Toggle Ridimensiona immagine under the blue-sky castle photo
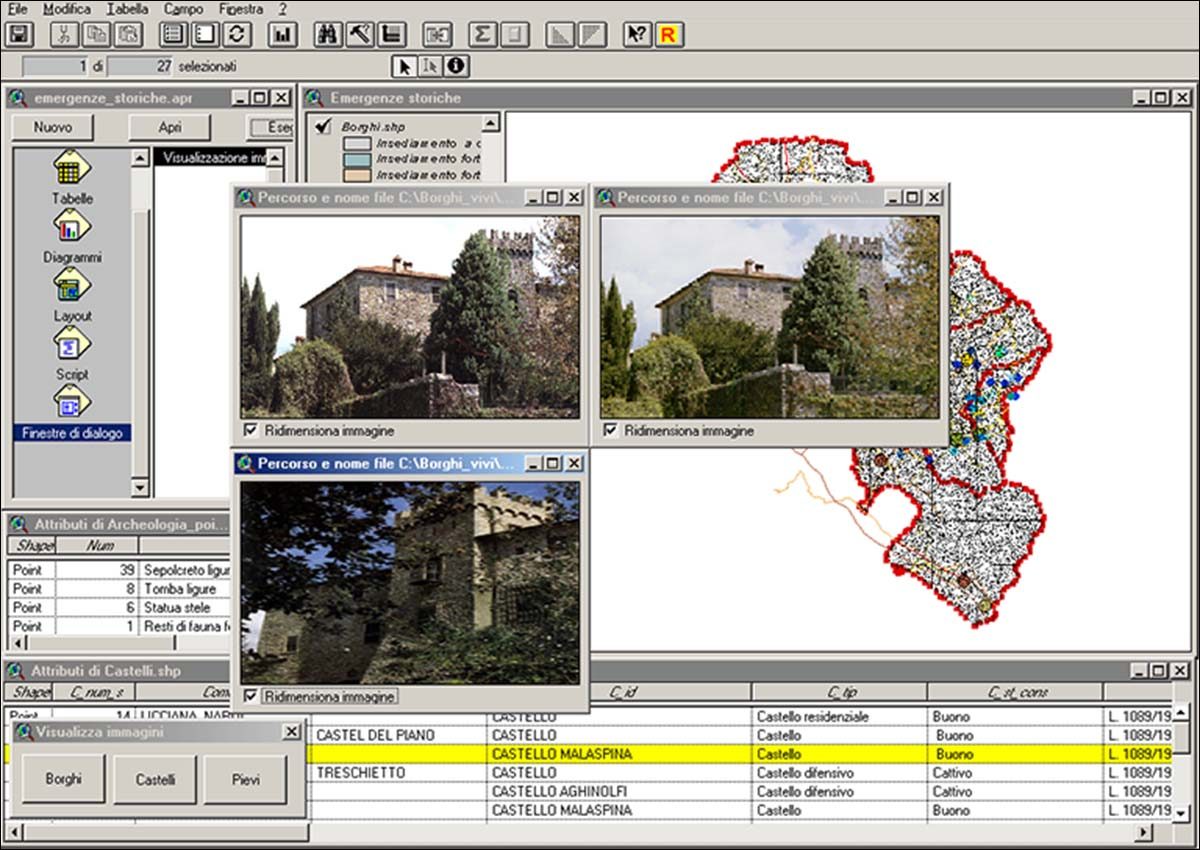This screenshot has width=1200, height=850. (x=610, y=430)
